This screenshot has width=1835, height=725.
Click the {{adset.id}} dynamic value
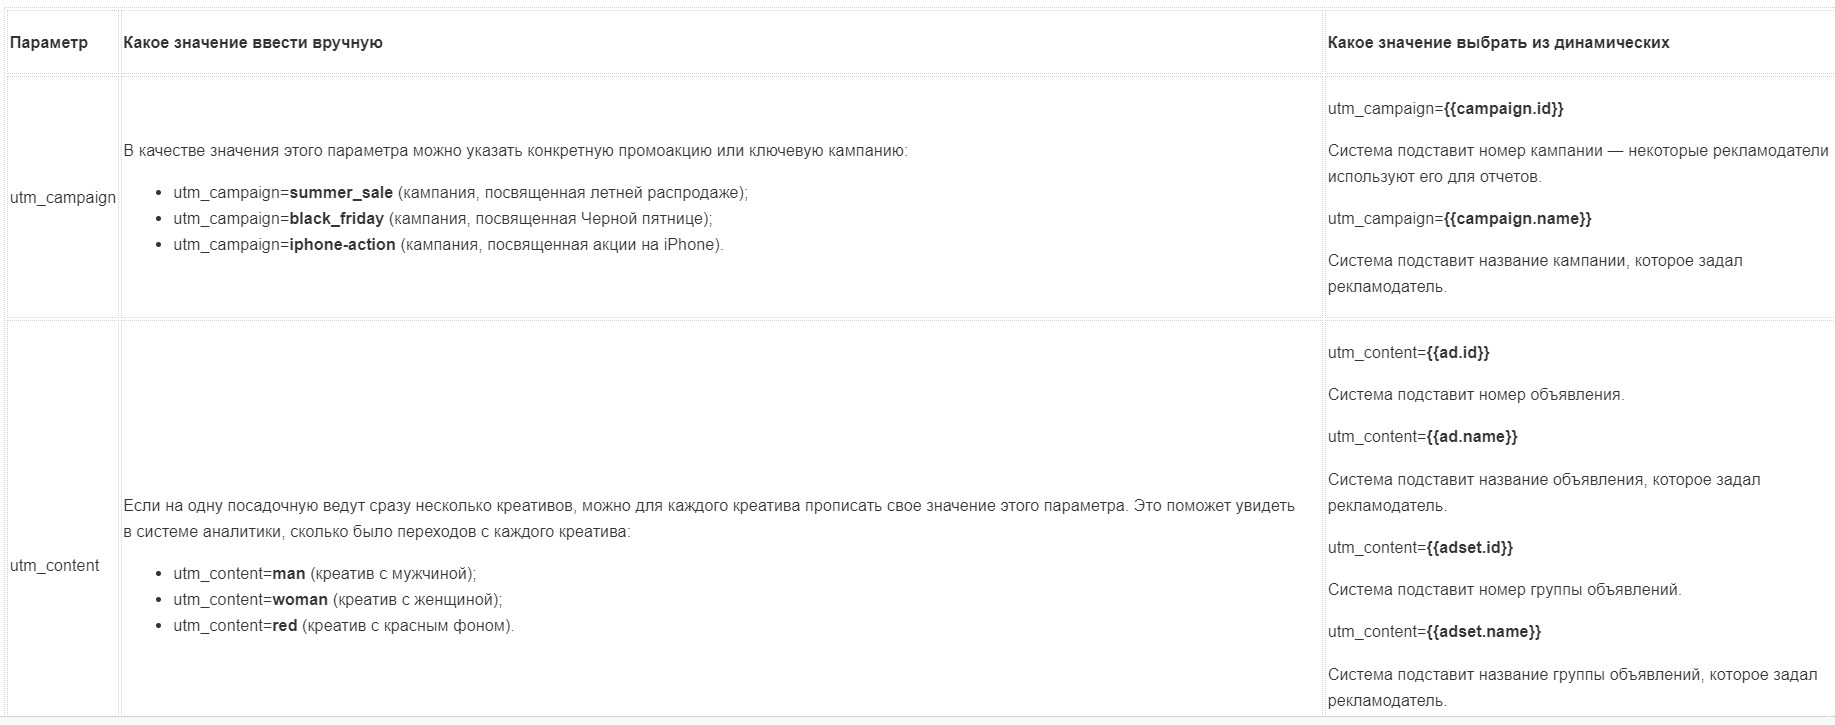click(x=1469, y=548)
